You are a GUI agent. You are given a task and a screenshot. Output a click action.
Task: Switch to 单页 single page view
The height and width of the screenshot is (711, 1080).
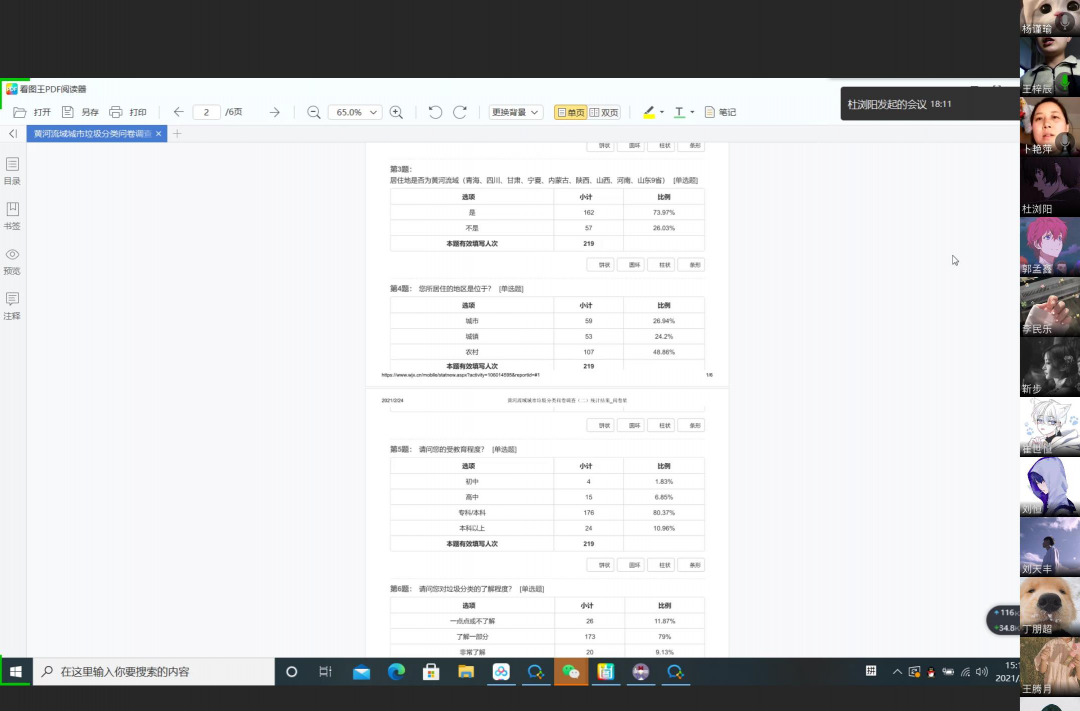pos(571,113)
